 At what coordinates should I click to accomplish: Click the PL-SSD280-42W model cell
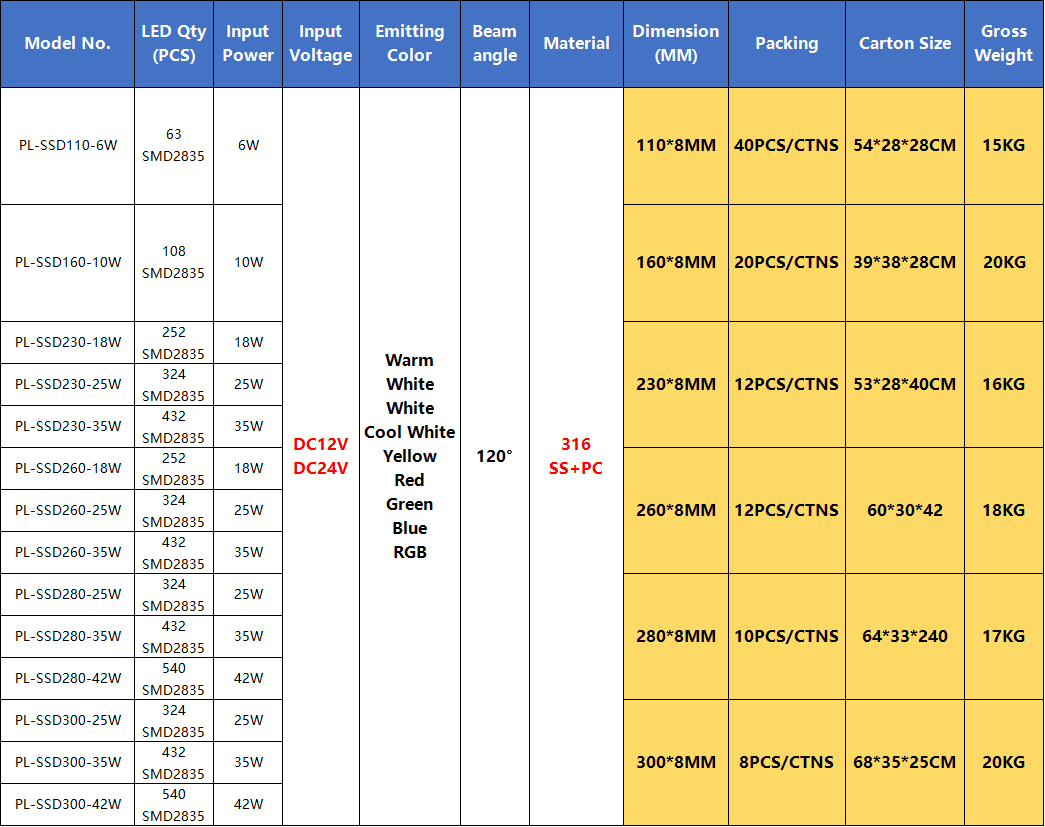pos(67,678)
